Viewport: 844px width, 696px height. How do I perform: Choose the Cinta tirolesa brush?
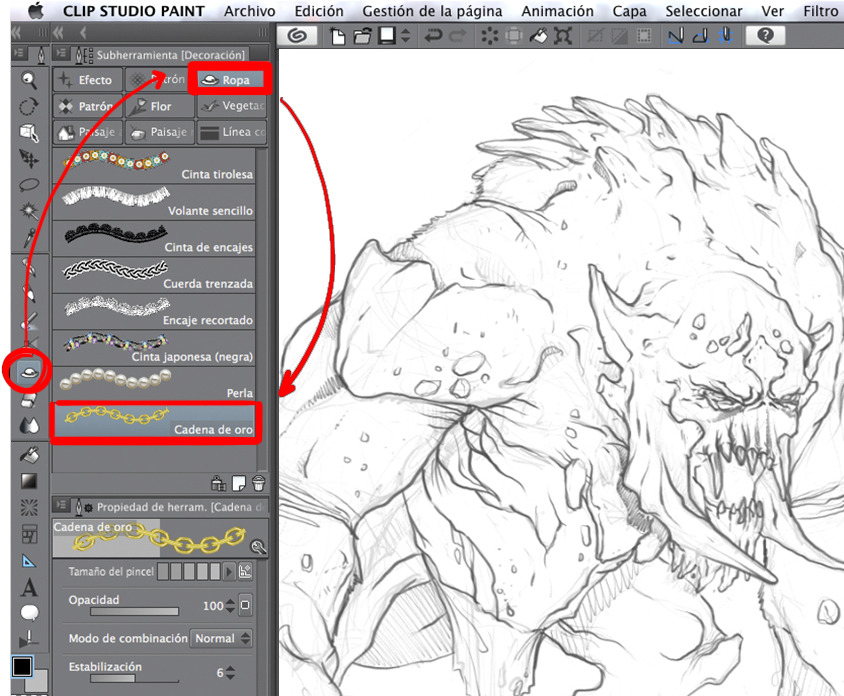coord(154,165)
